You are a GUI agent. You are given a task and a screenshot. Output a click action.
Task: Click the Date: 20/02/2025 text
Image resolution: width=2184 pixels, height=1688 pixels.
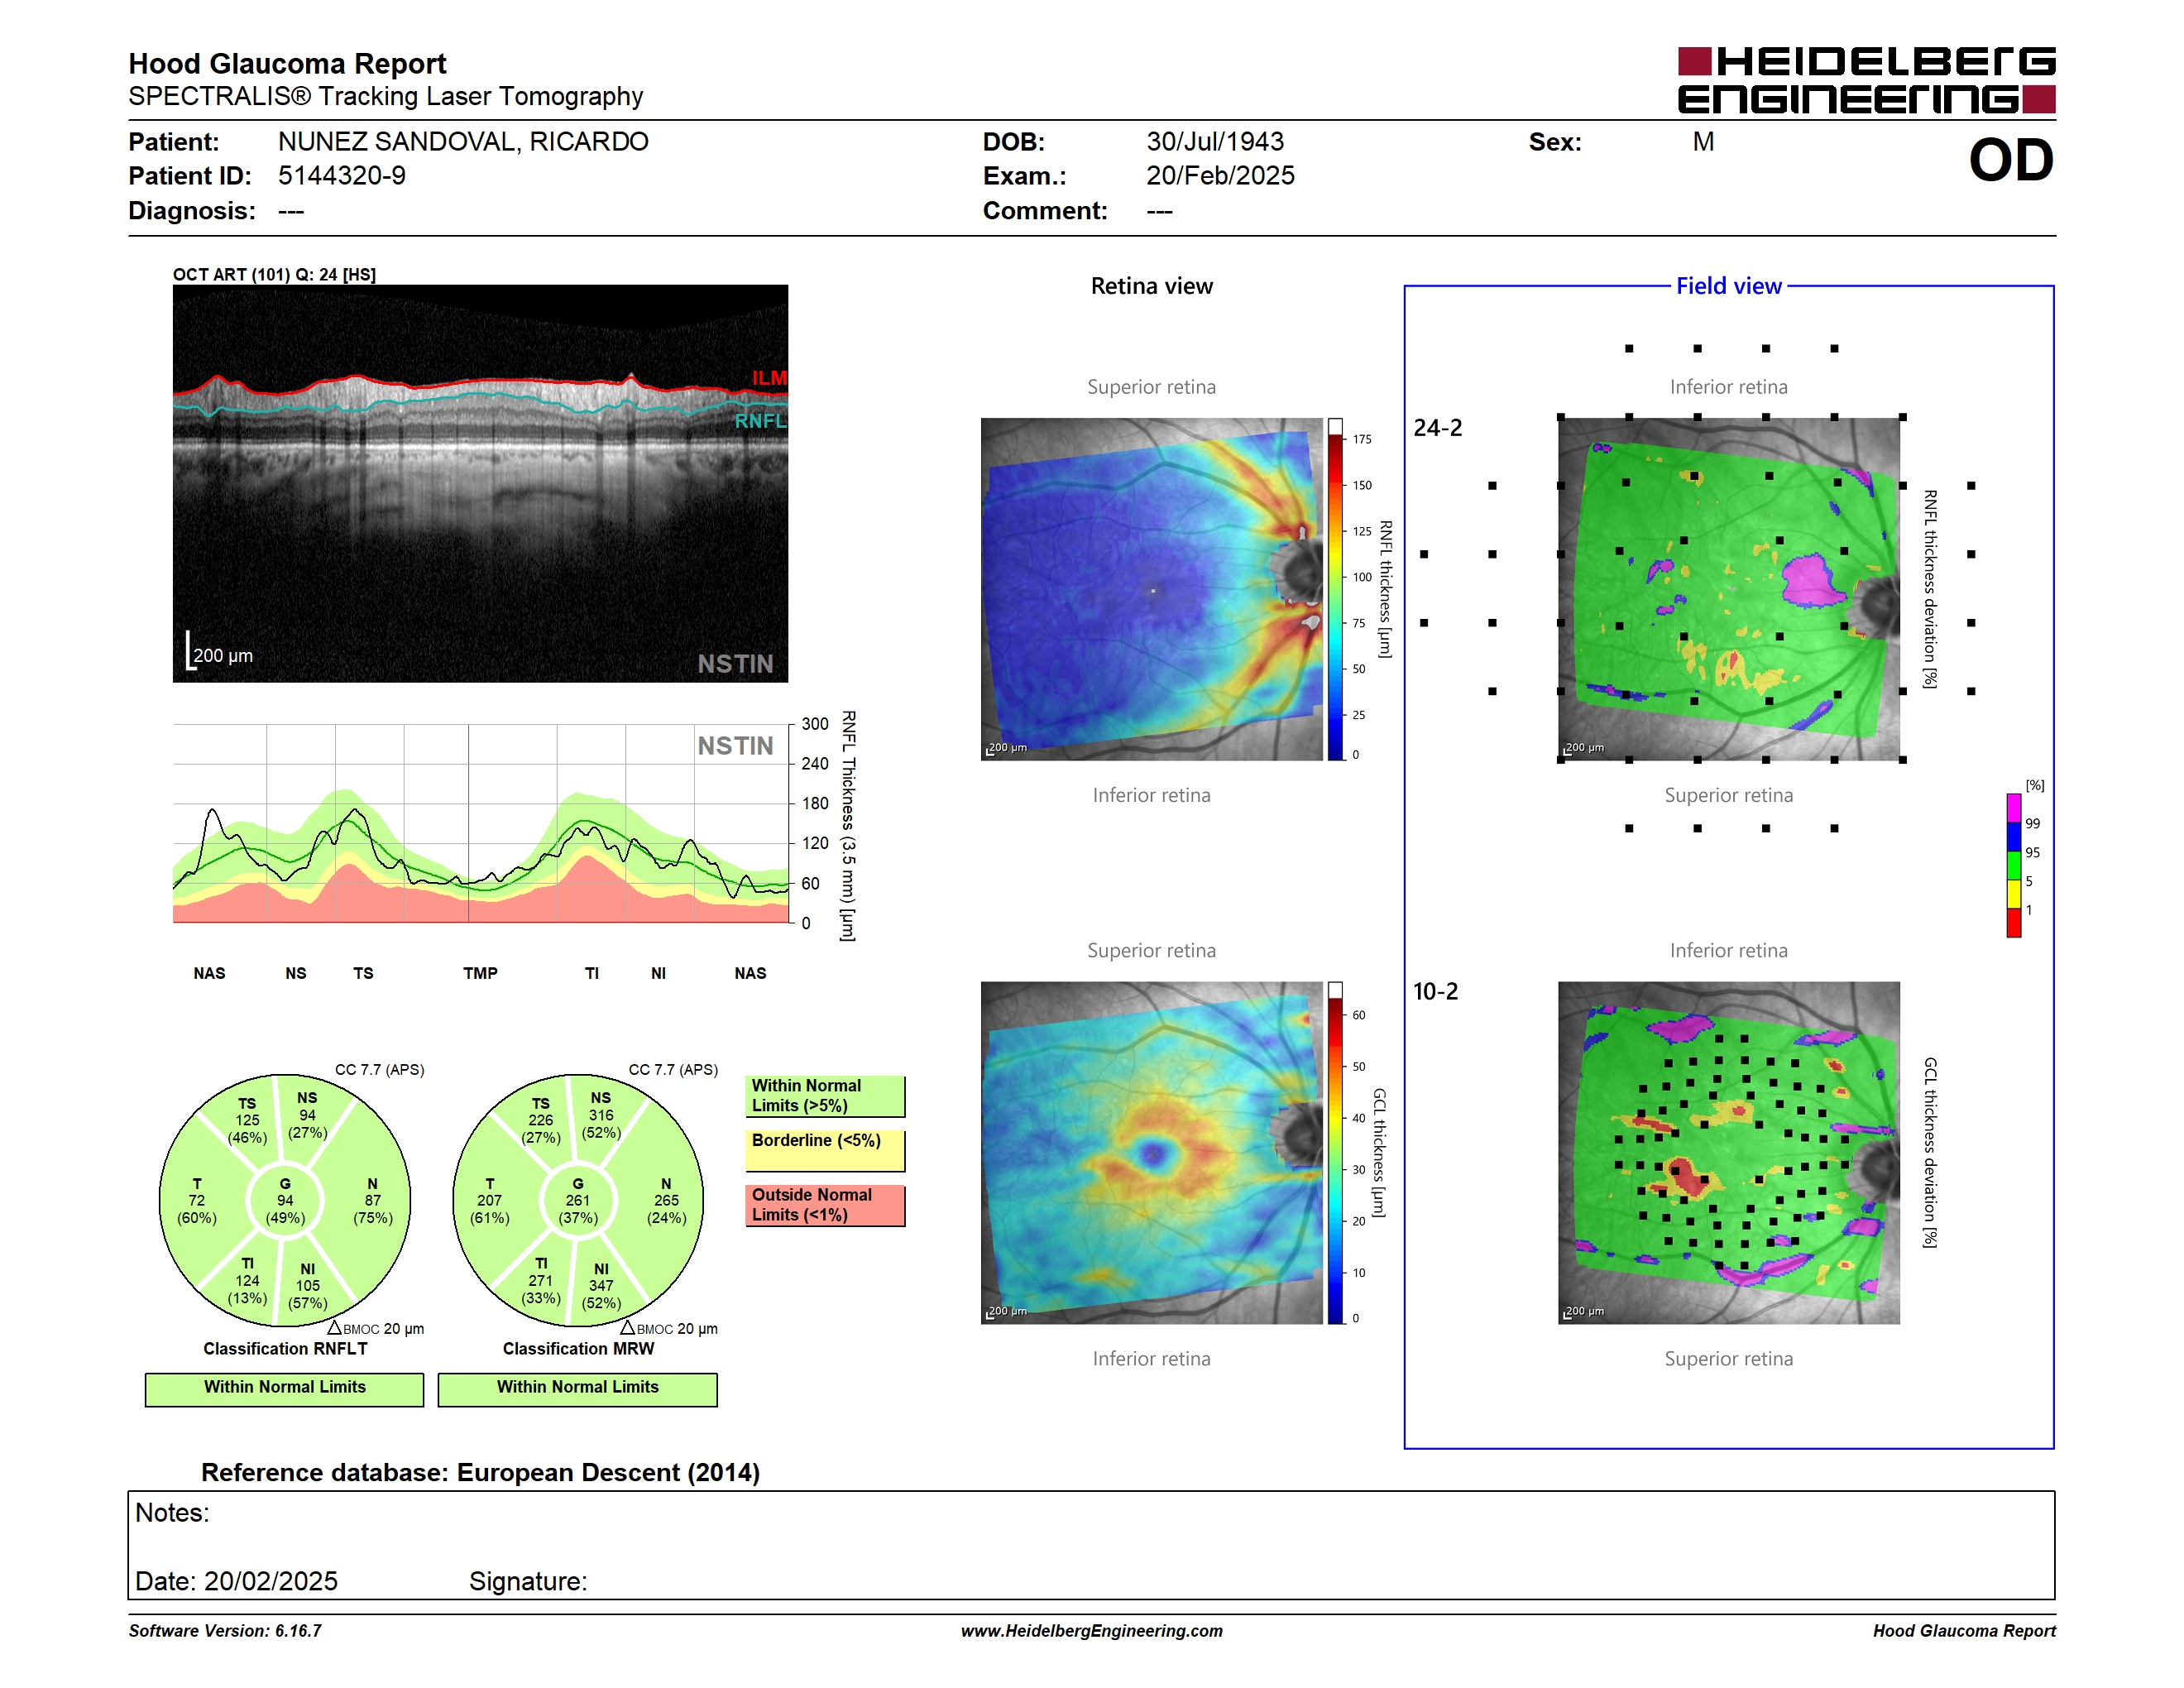pyautogui.click(x=236, y=1581)
